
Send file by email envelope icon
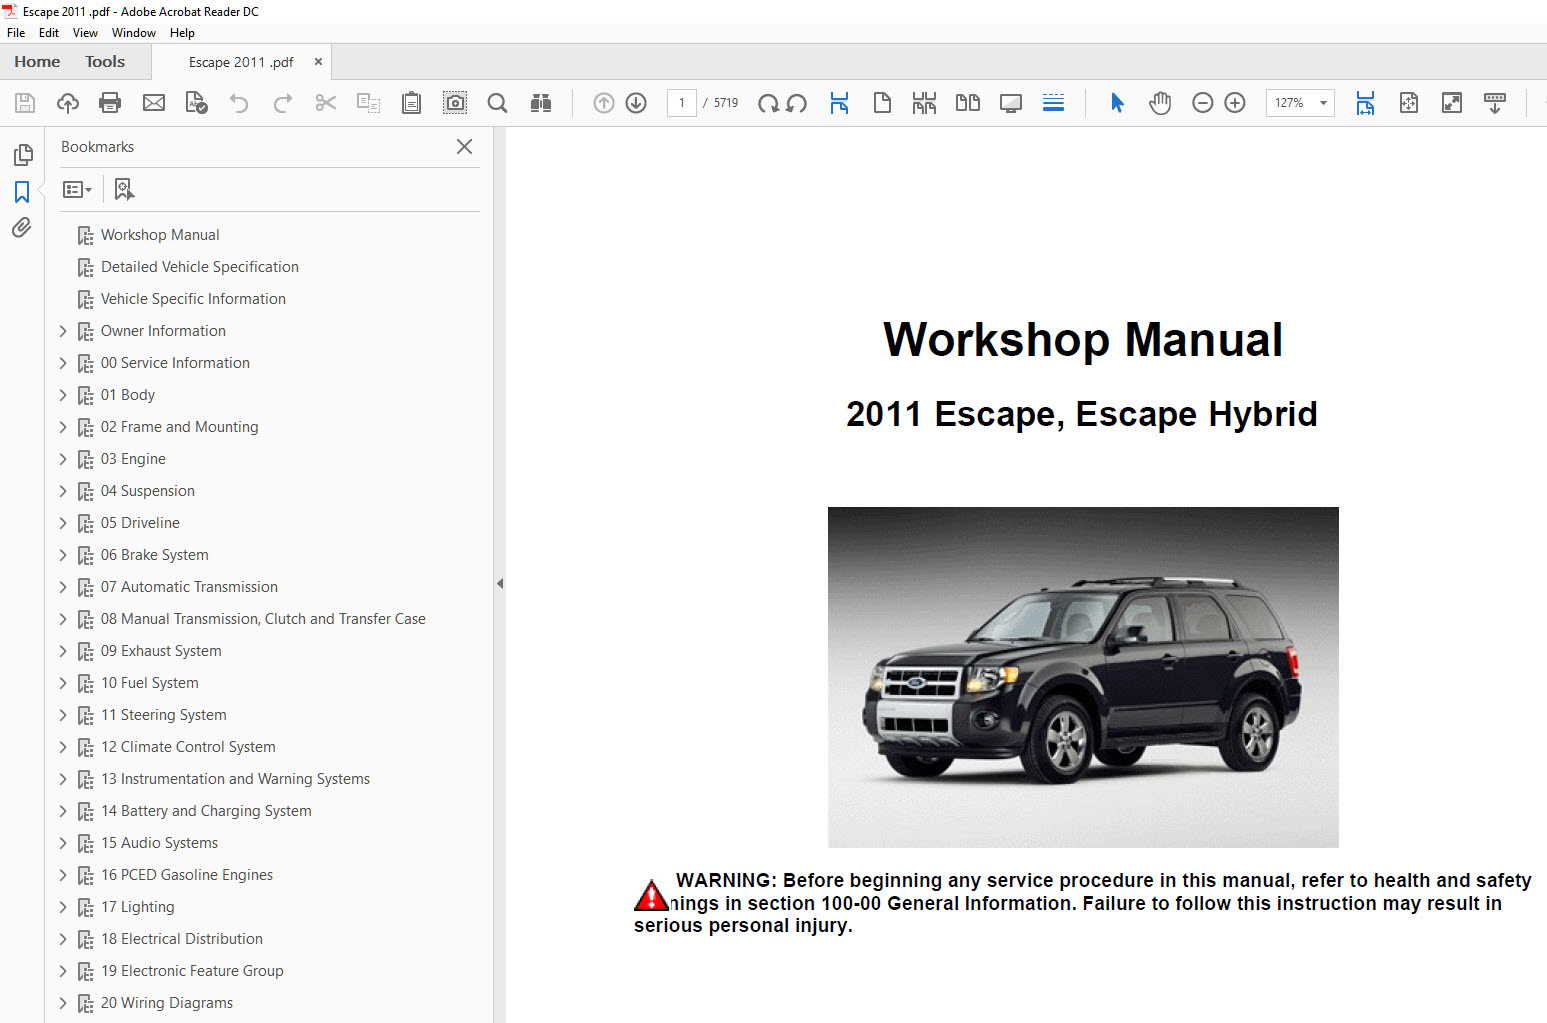[x=154, y=103]
